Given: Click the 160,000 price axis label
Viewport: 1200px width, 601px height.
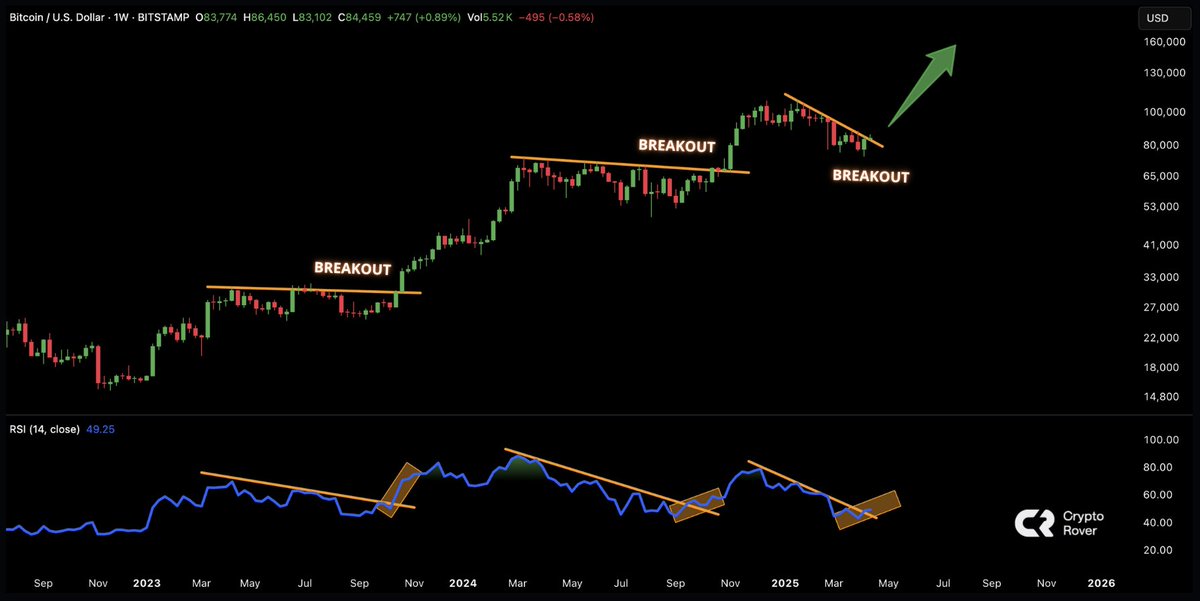Looking at the screenshot, I should point(1165,42).
